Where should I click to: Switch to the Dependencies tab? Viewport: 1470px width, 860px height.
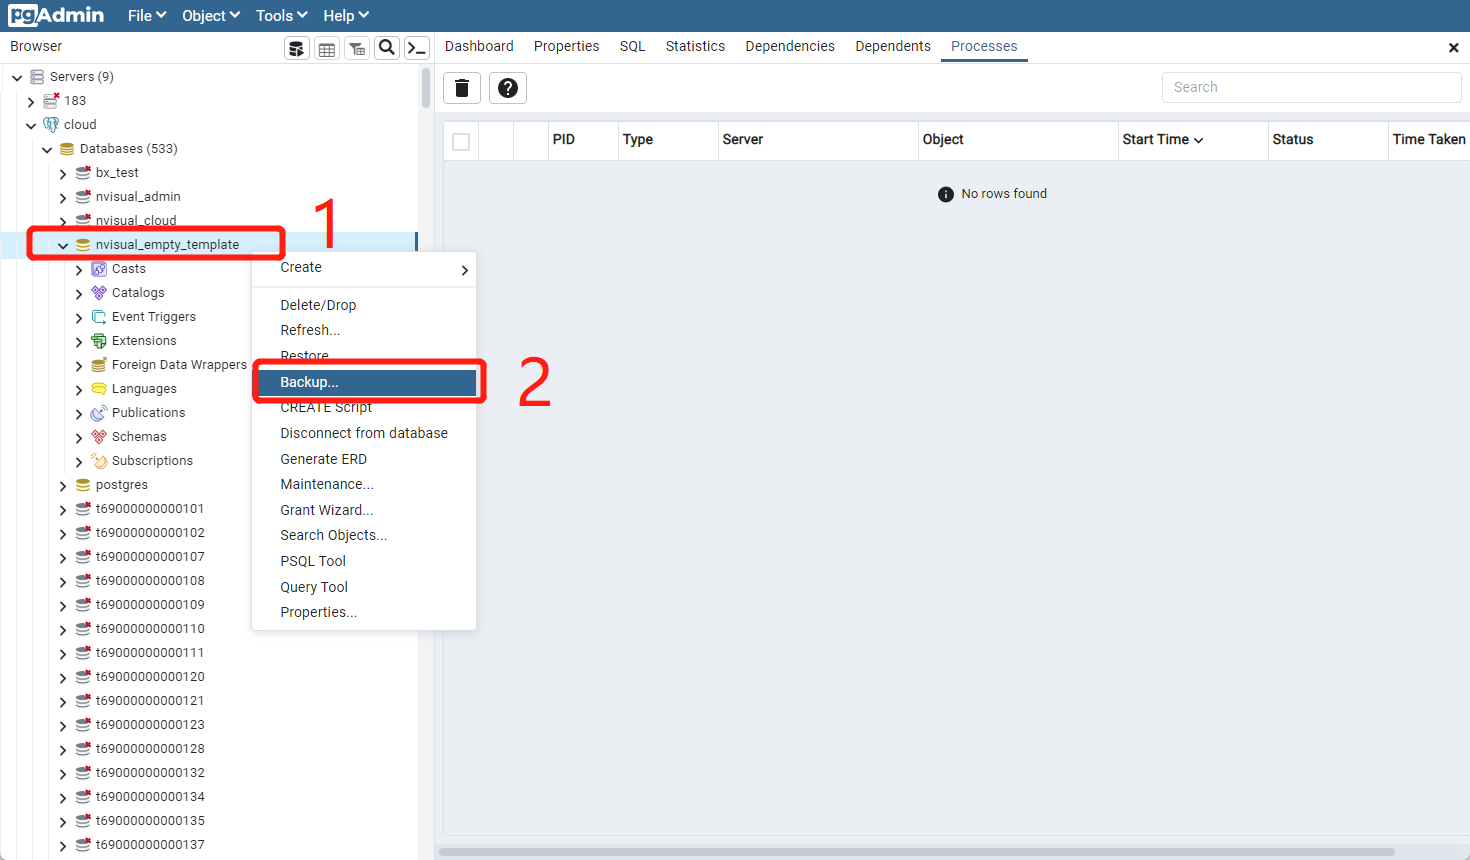pos(789,46)
